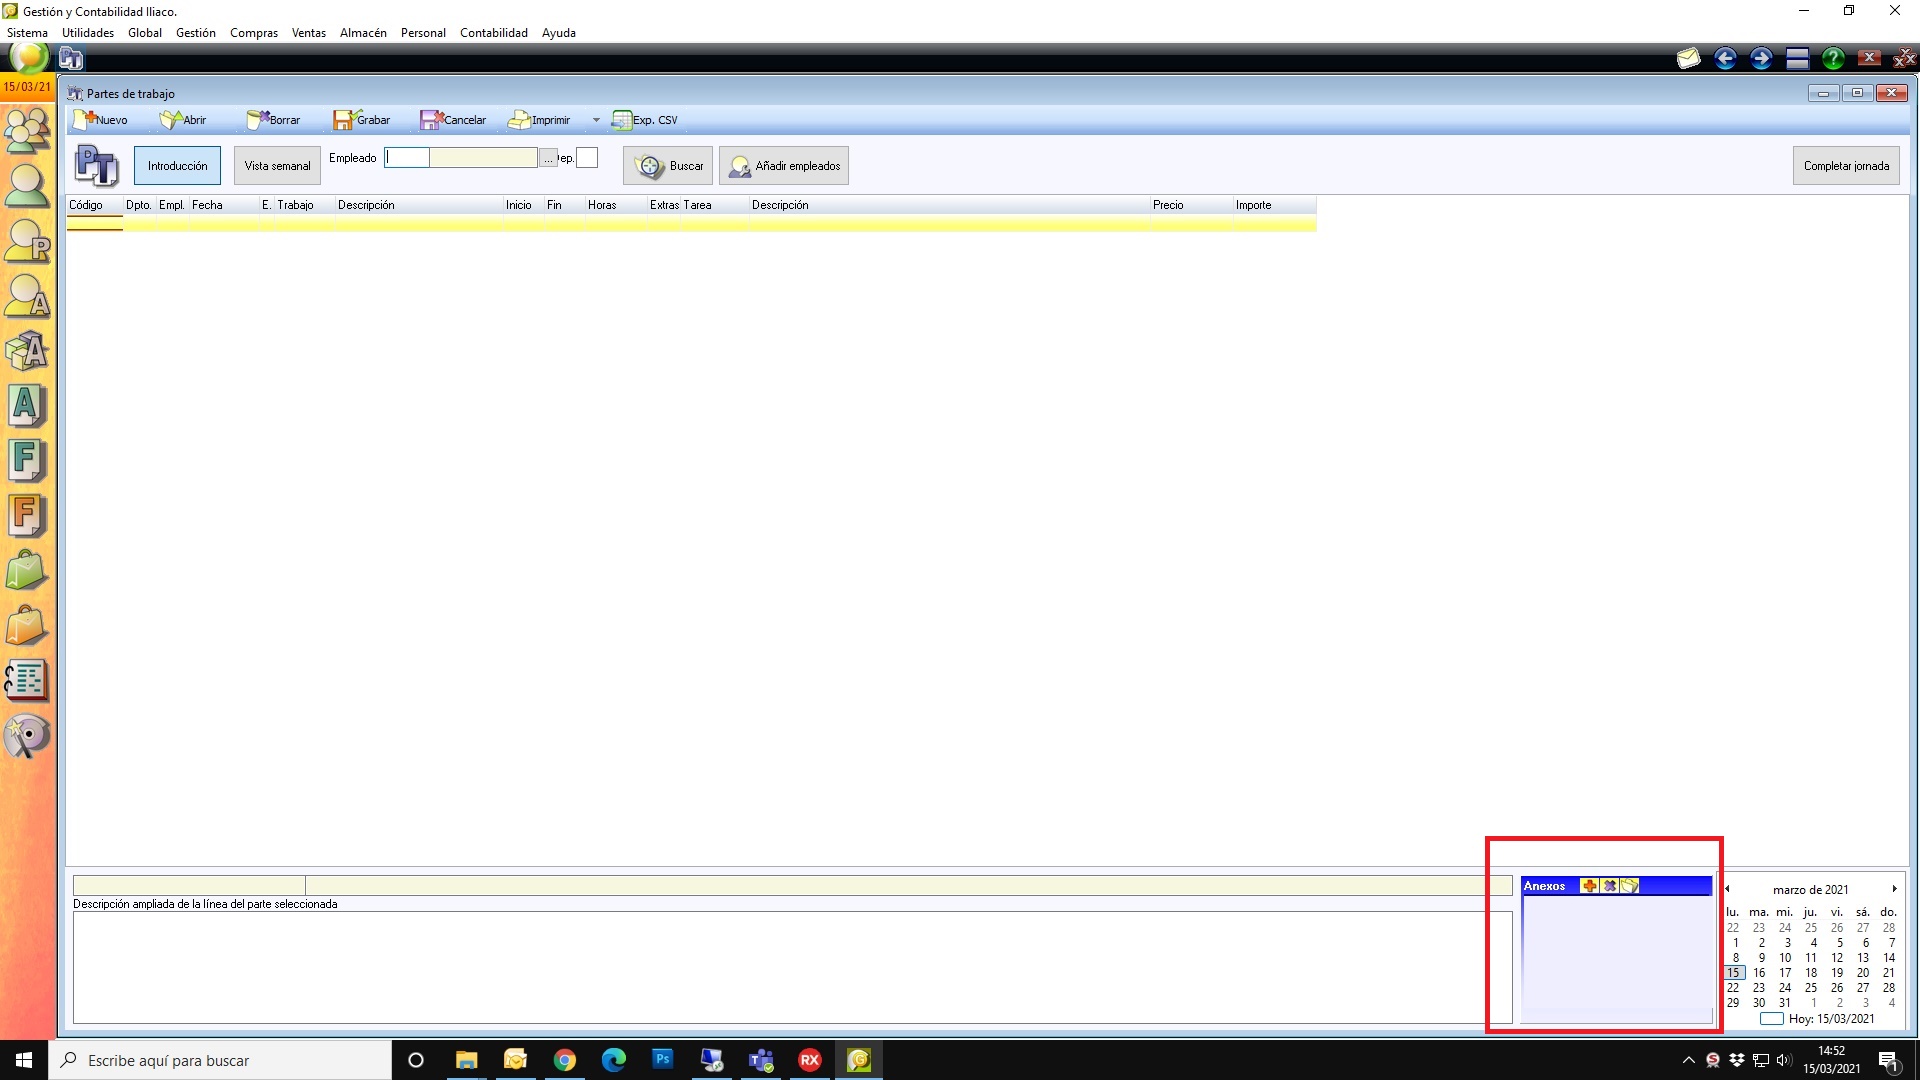Open Photoshop from the Windows taskbar
Screen dimensions: 1920x1080
coord(663,1060)
